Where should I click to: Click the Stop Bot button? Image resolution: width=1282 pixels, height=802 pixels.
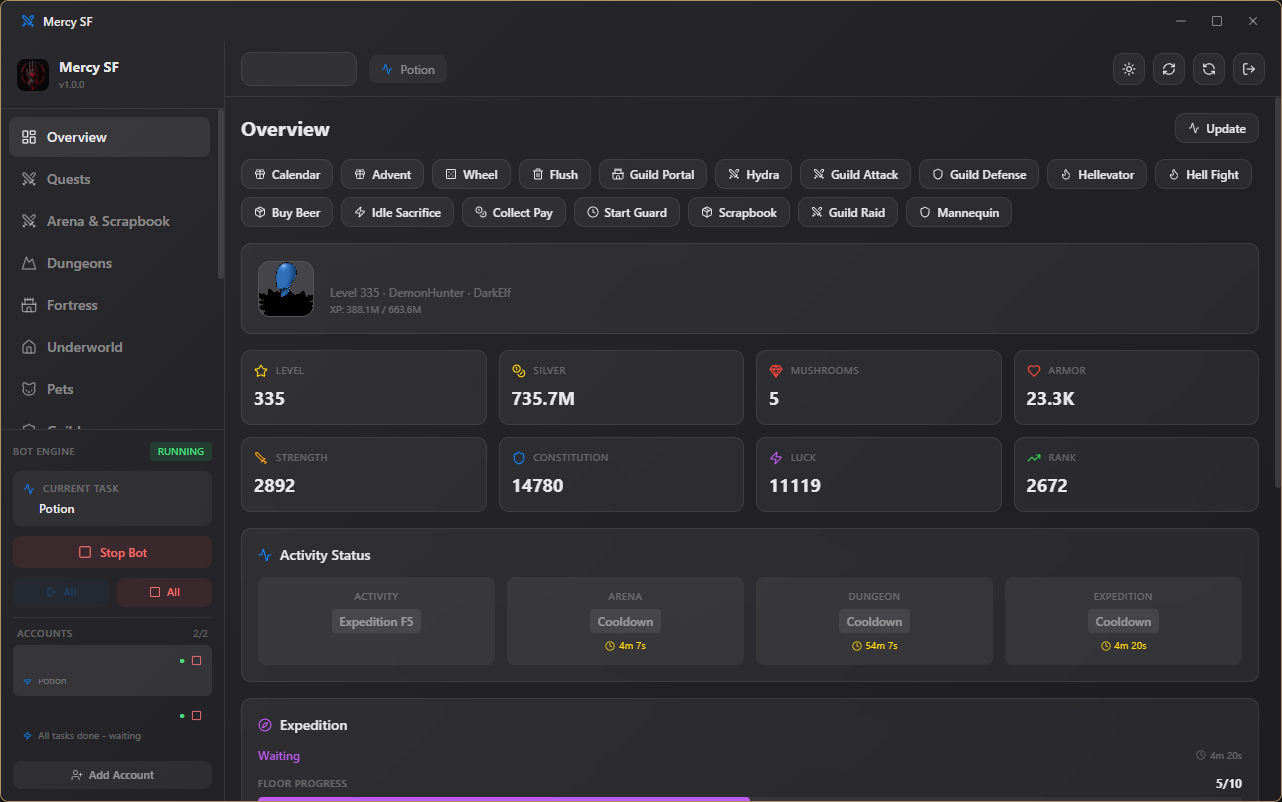tap(112, 552)
